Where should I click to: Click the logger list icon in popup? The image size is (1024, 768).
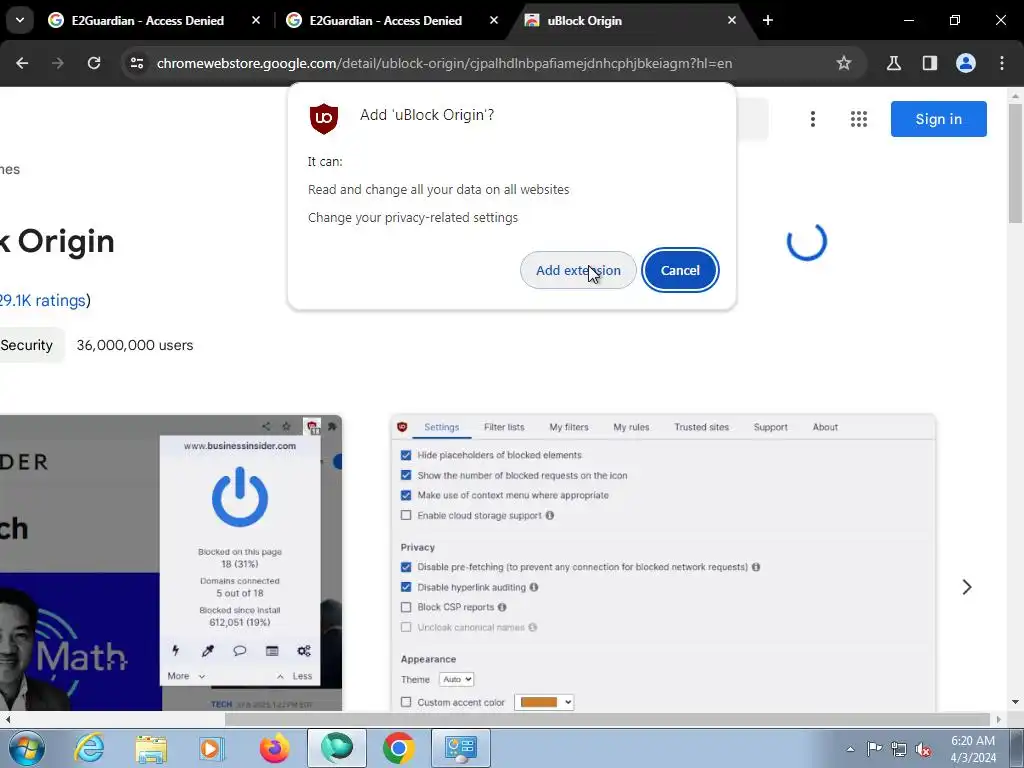coord(272,650)
